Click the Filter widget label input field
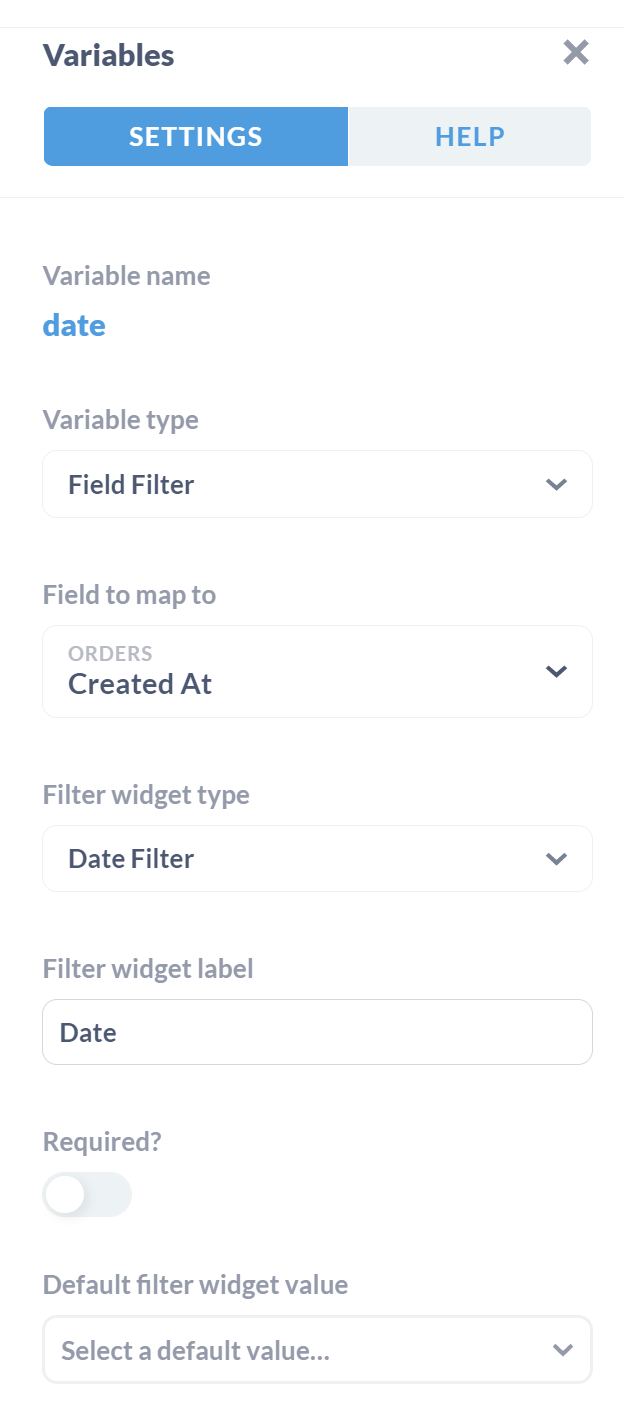Screen dimensions: 624x1416 317,1032
